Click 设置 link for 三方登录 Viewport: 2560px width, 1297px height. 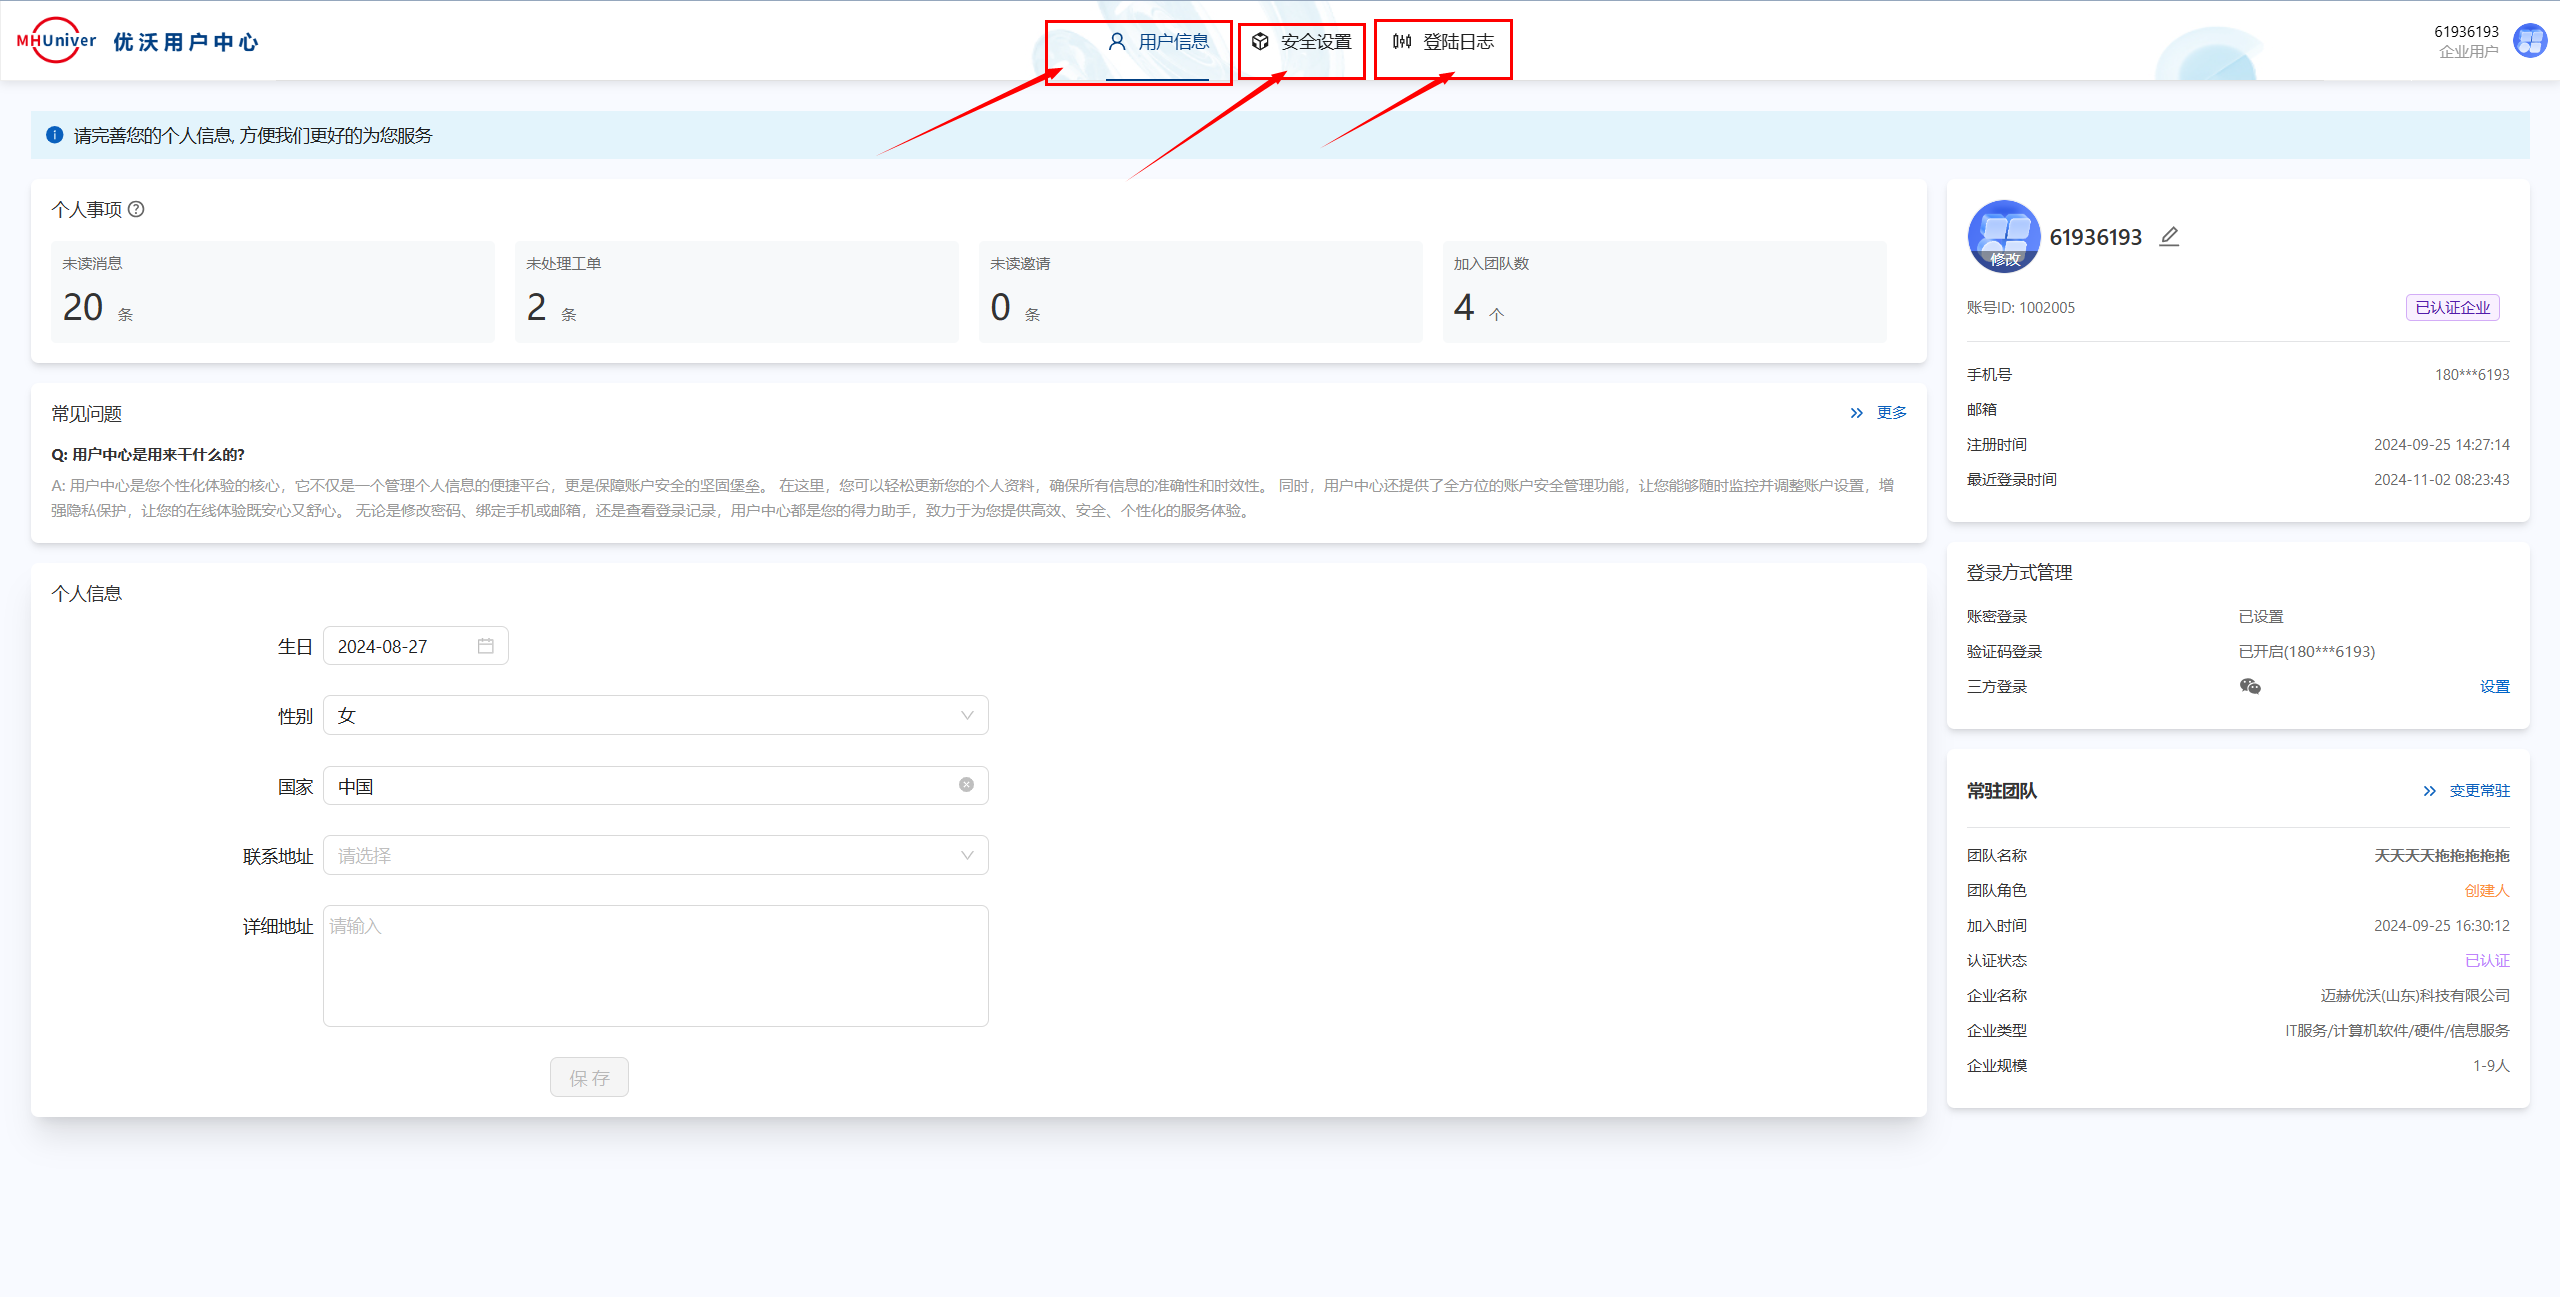point(2494,687)
